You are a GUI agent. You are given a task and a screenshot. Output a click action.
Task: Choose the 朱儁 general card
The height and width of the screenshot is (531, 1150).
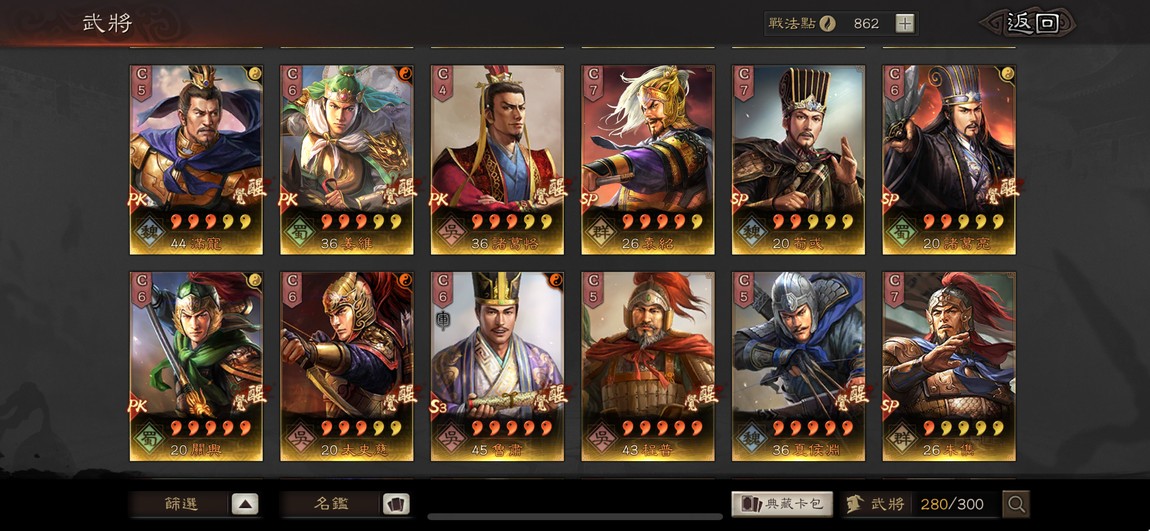click(949, 367)
